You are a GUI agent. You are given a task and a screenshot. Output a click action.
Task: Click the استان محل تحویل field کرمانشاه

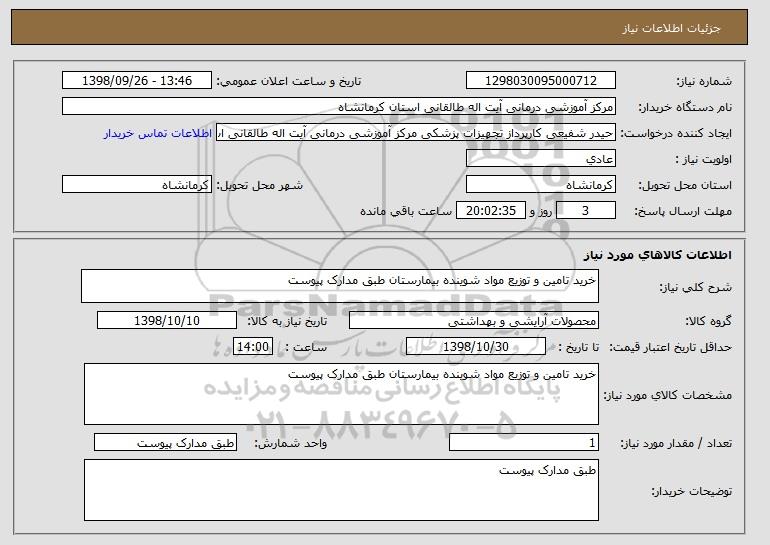541,185
